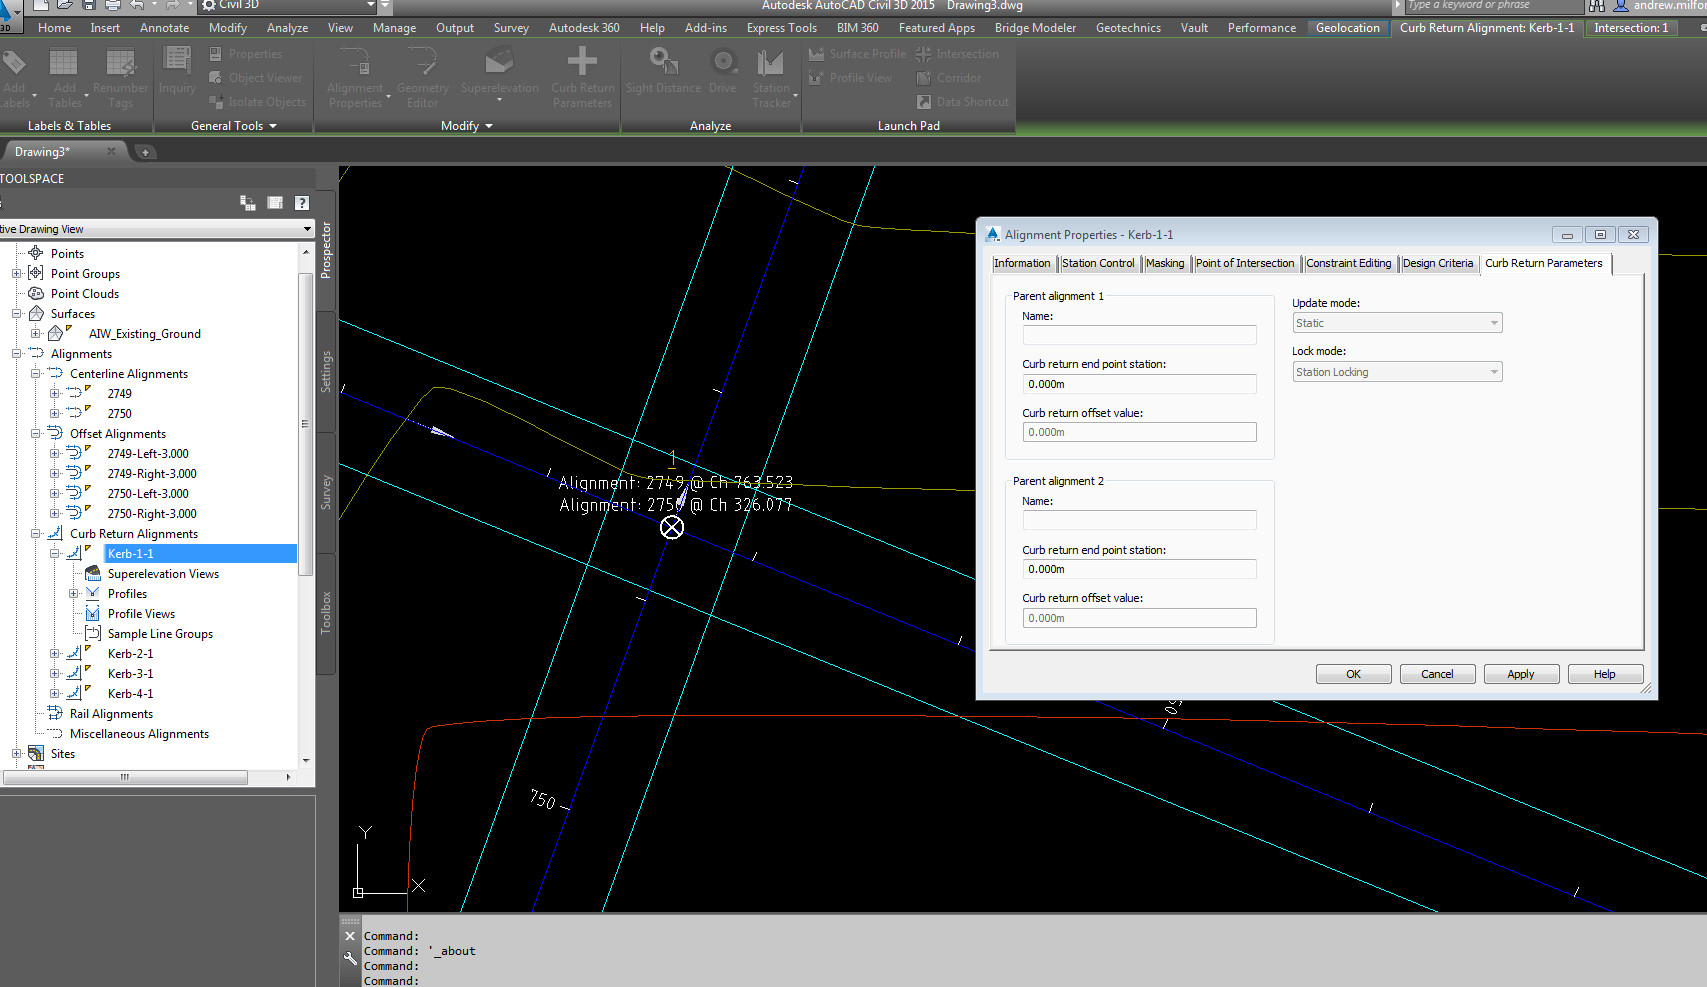The image size is (1707, 987).
Task: Click Intersection in Launch Pad
Action: pos(957,54)
